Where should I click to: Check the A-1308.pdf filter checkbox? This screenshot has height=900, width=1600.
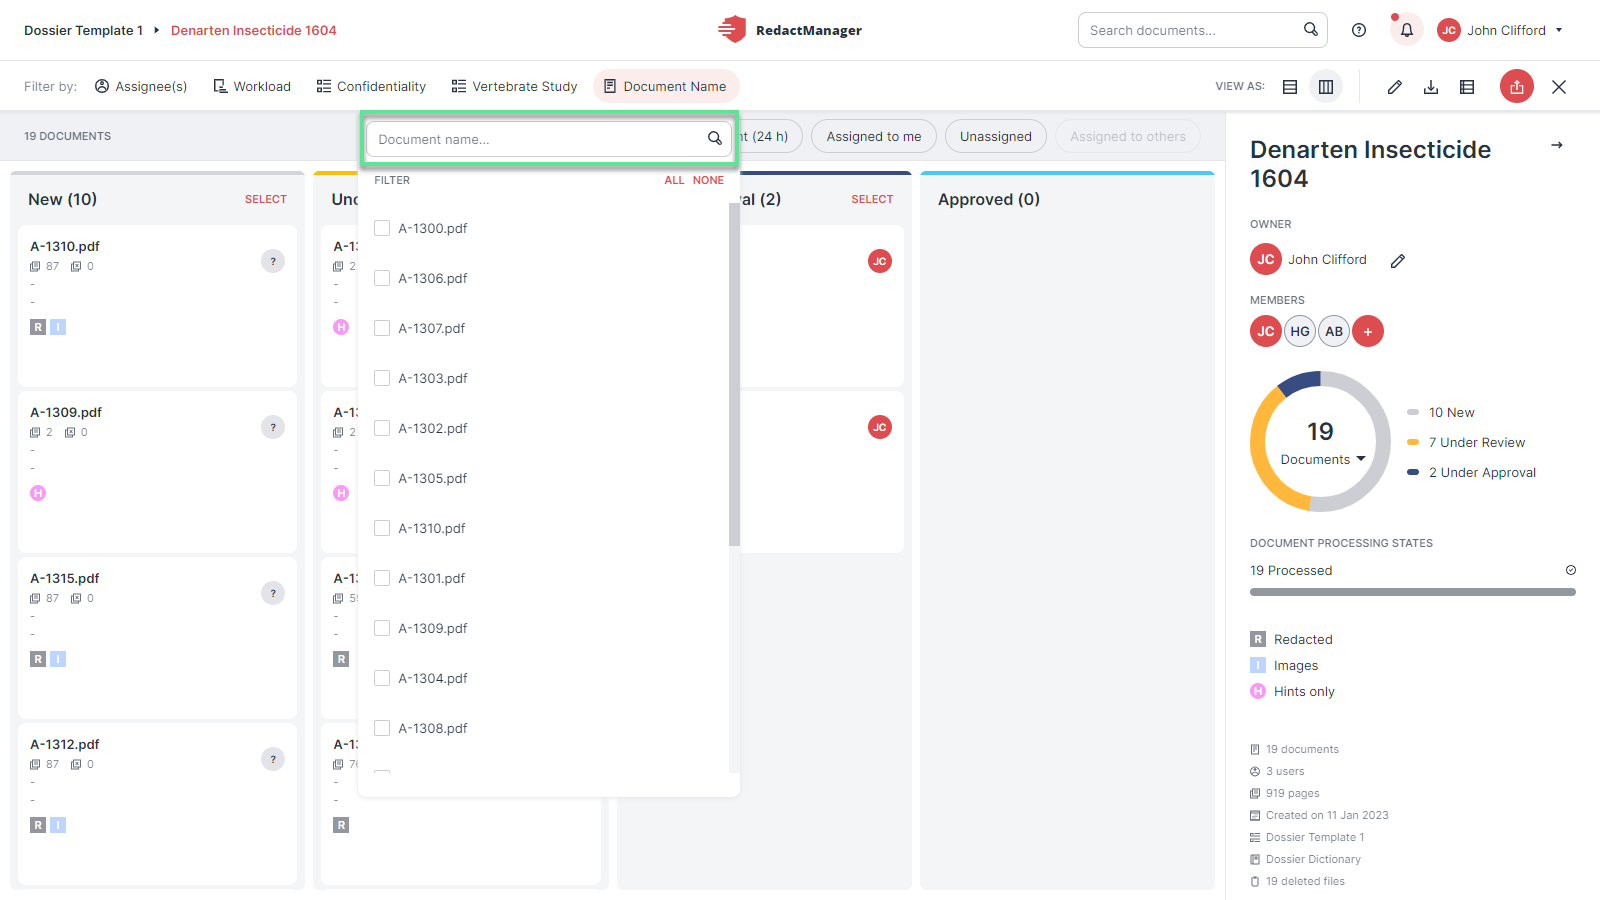[382, 728]
